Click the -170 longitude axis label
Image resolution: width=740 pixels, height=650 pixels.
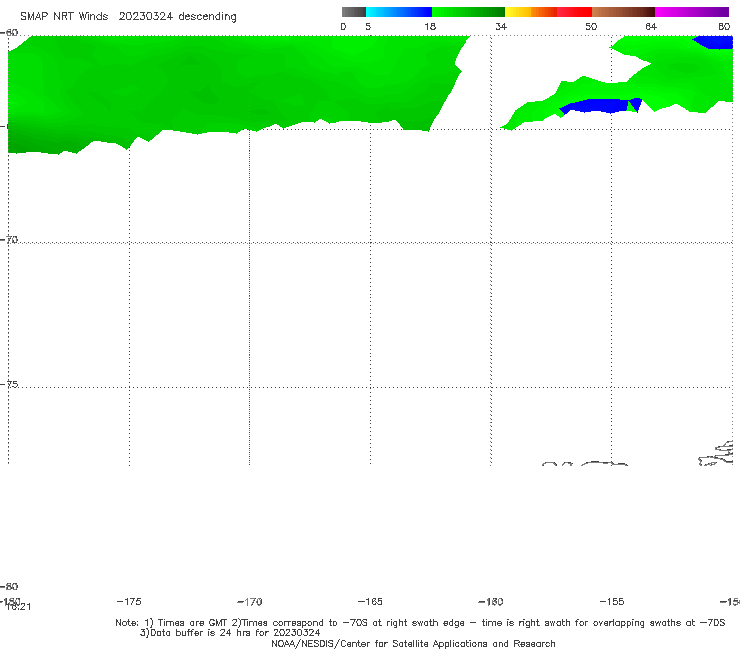(x=250, y=602)
